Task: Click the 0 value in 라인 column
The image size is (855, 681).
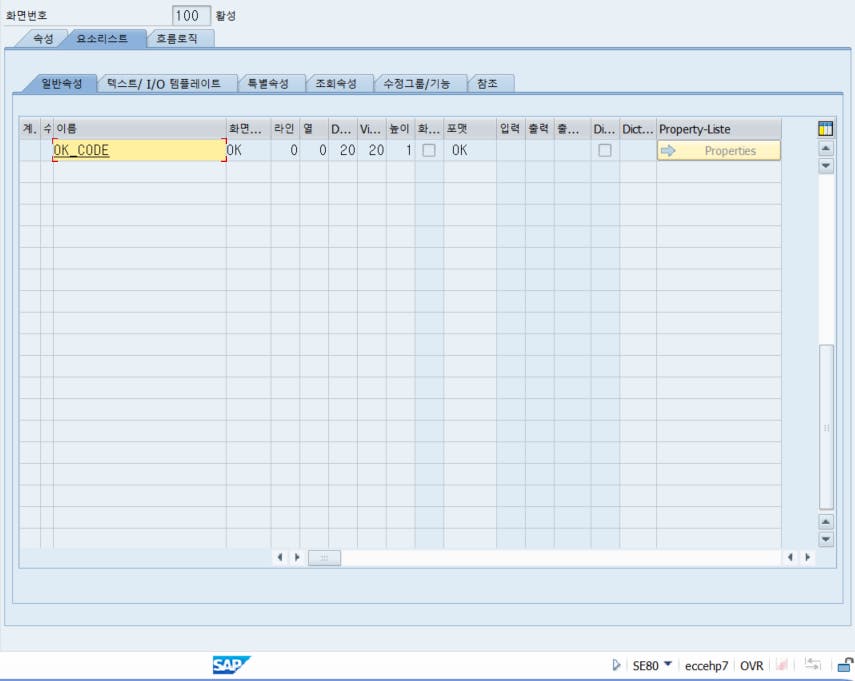Action: click(x=285, y=150)
